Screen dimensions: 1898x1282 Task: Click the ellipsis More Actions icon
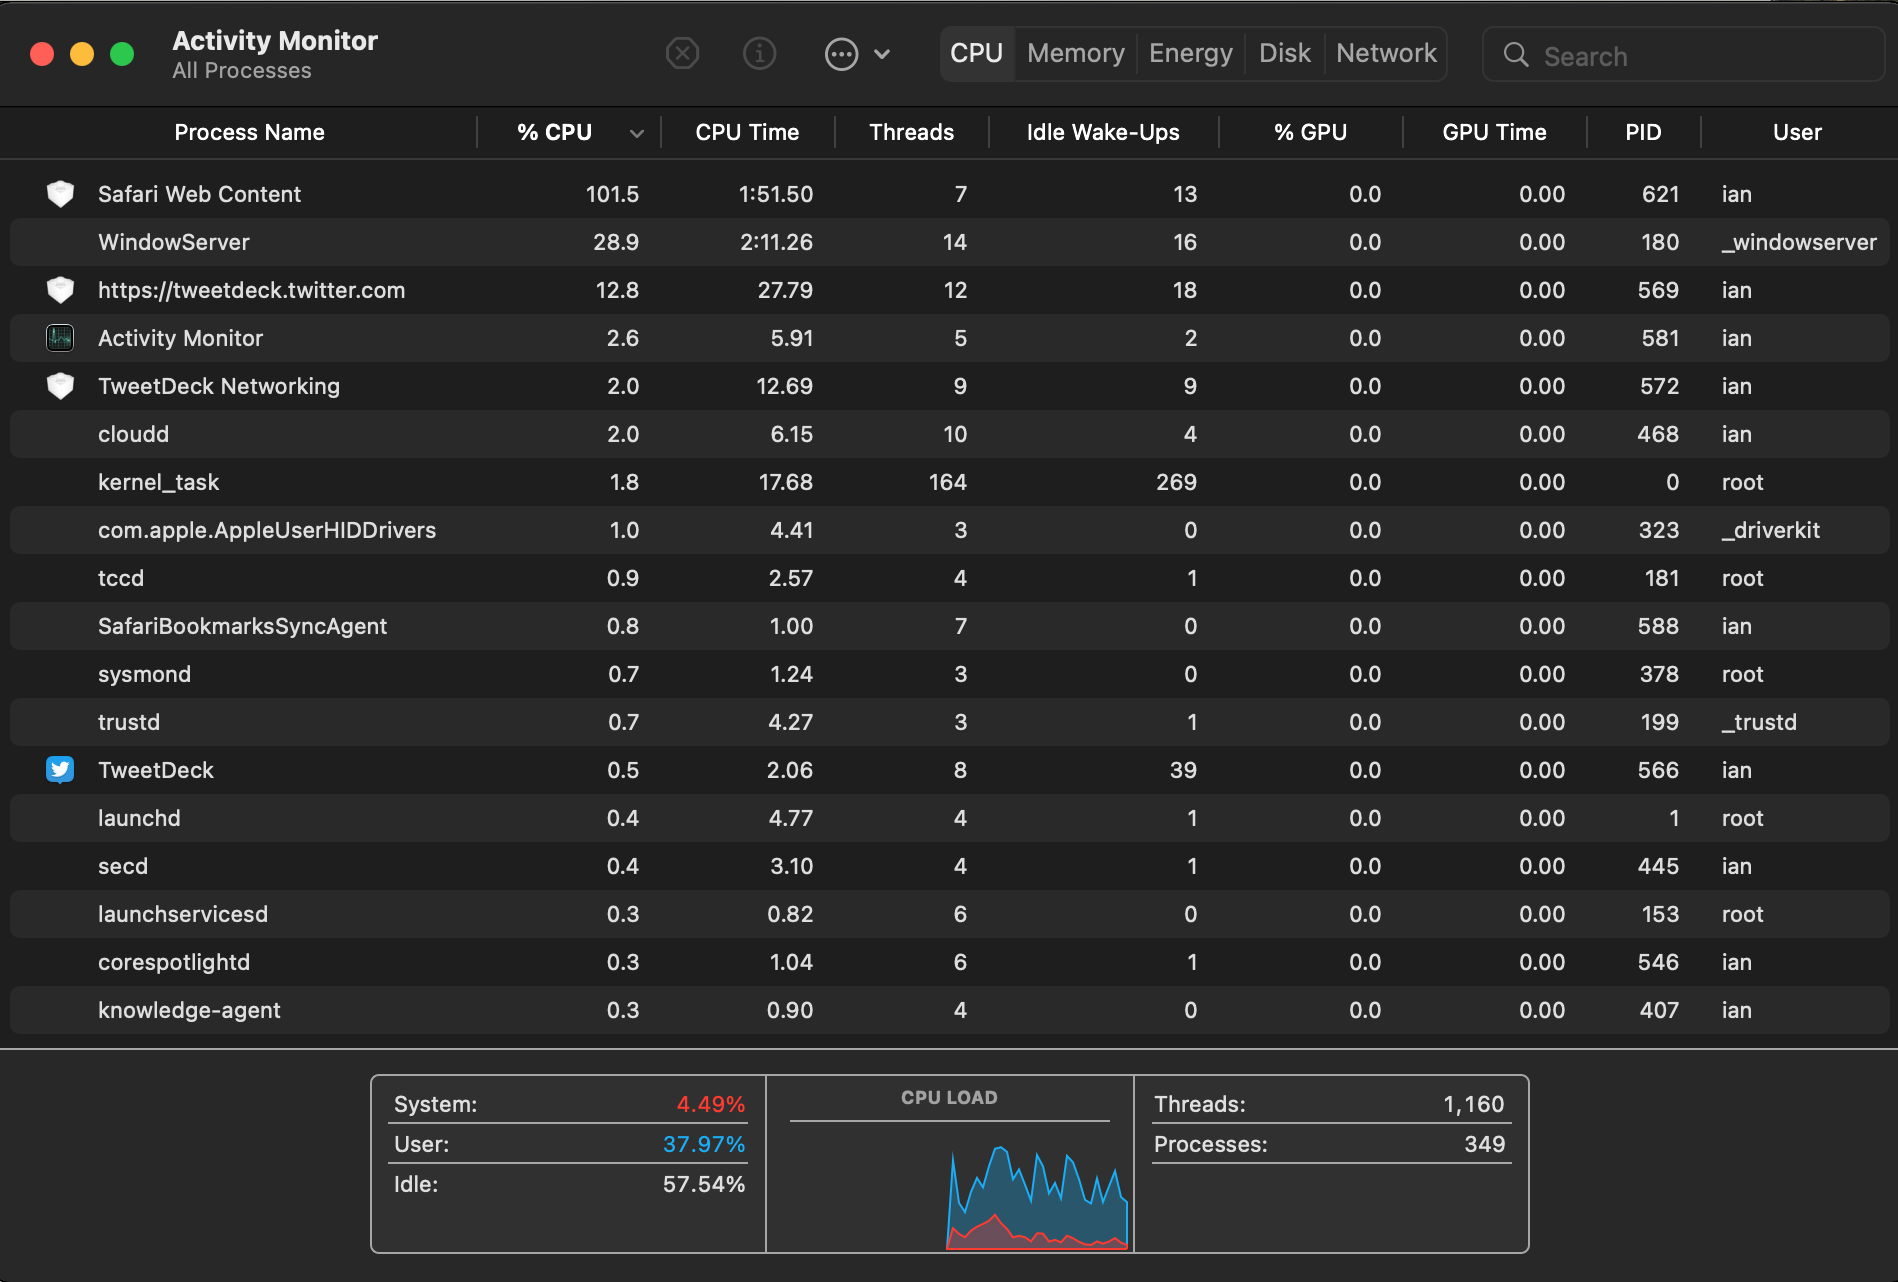pos(841,54)
